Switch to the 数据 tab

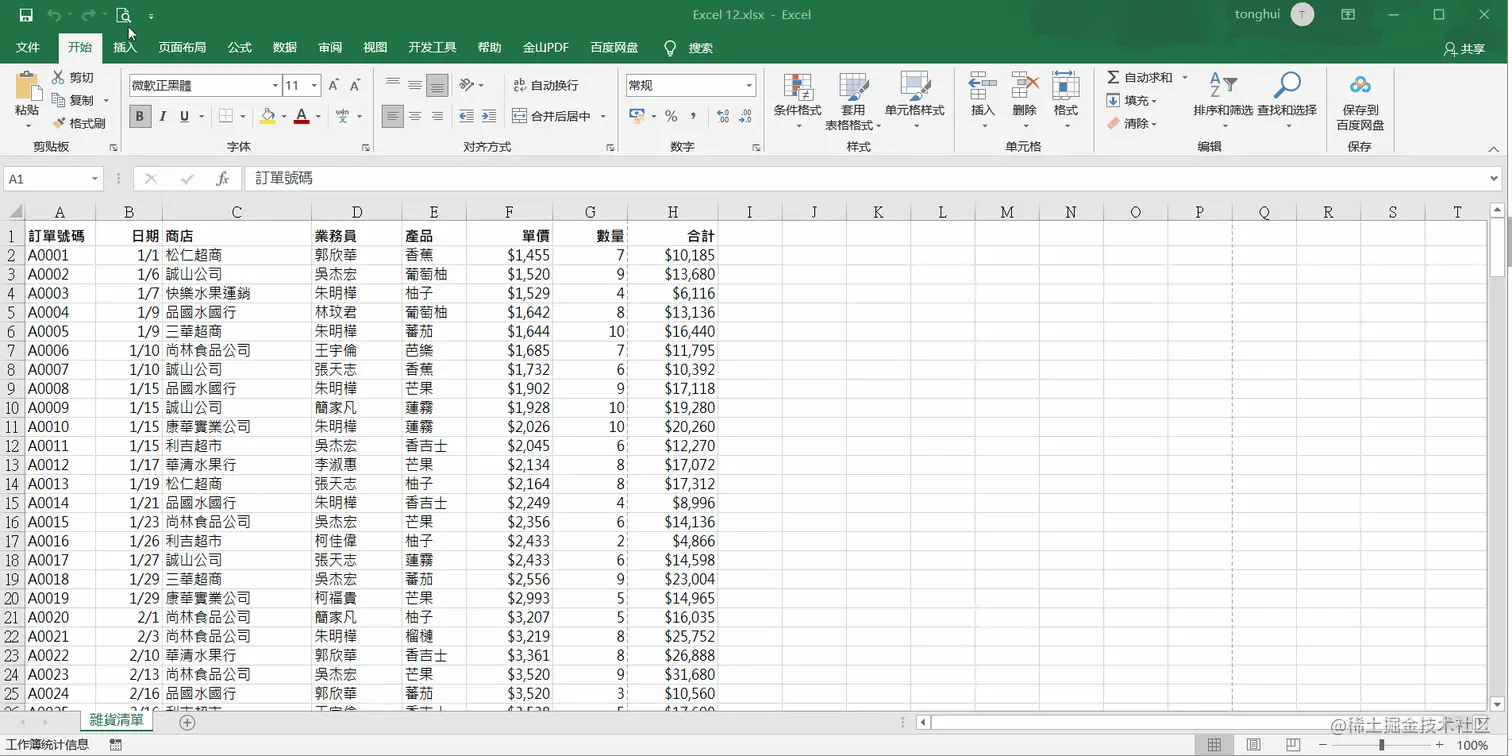tap(285, 48)
